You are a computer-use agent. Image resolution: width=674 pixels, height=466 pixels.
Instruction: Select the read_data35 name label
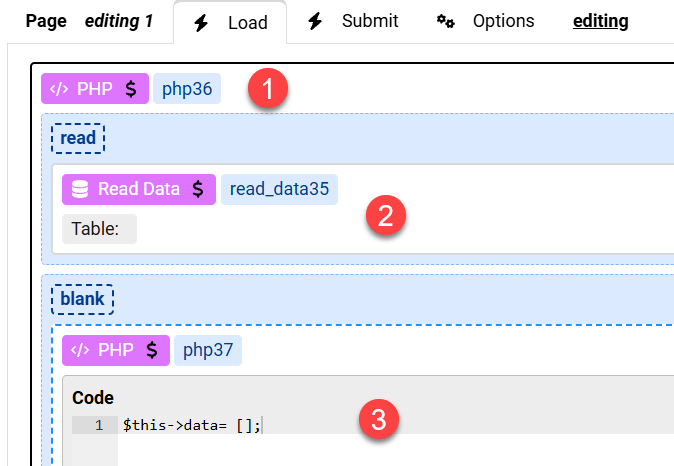[x=279, y=189]
